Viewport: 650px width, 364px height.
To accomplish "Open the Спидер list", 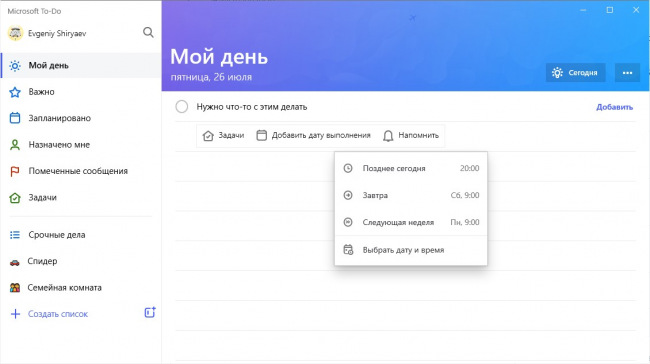I will [81, 261].
